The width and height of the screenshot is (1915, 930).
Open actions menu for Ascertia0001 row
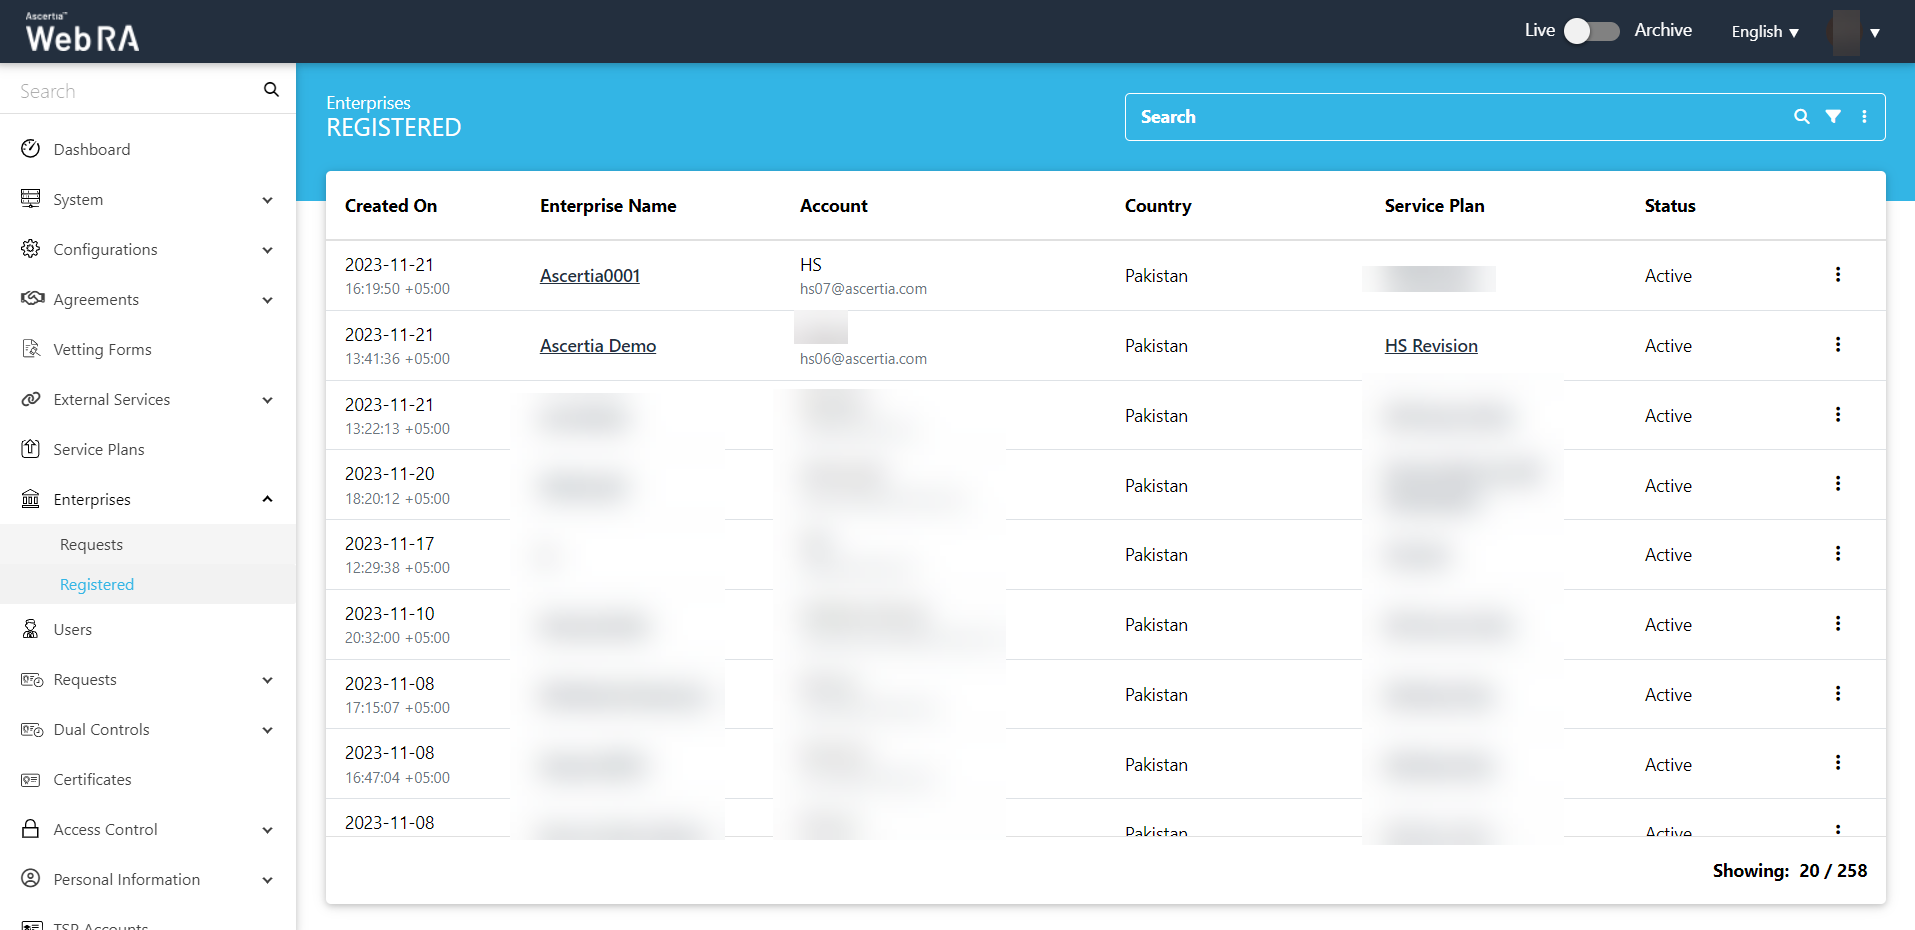point(1837,275)
